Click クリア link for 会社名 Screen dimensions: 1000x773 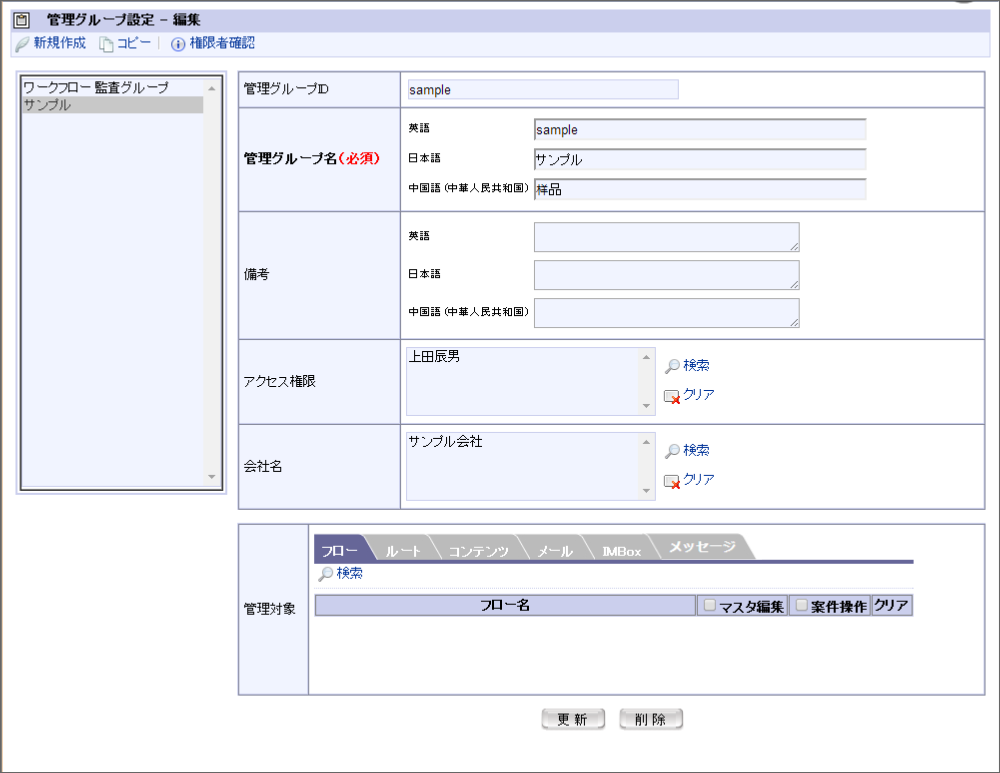point(699,480)
